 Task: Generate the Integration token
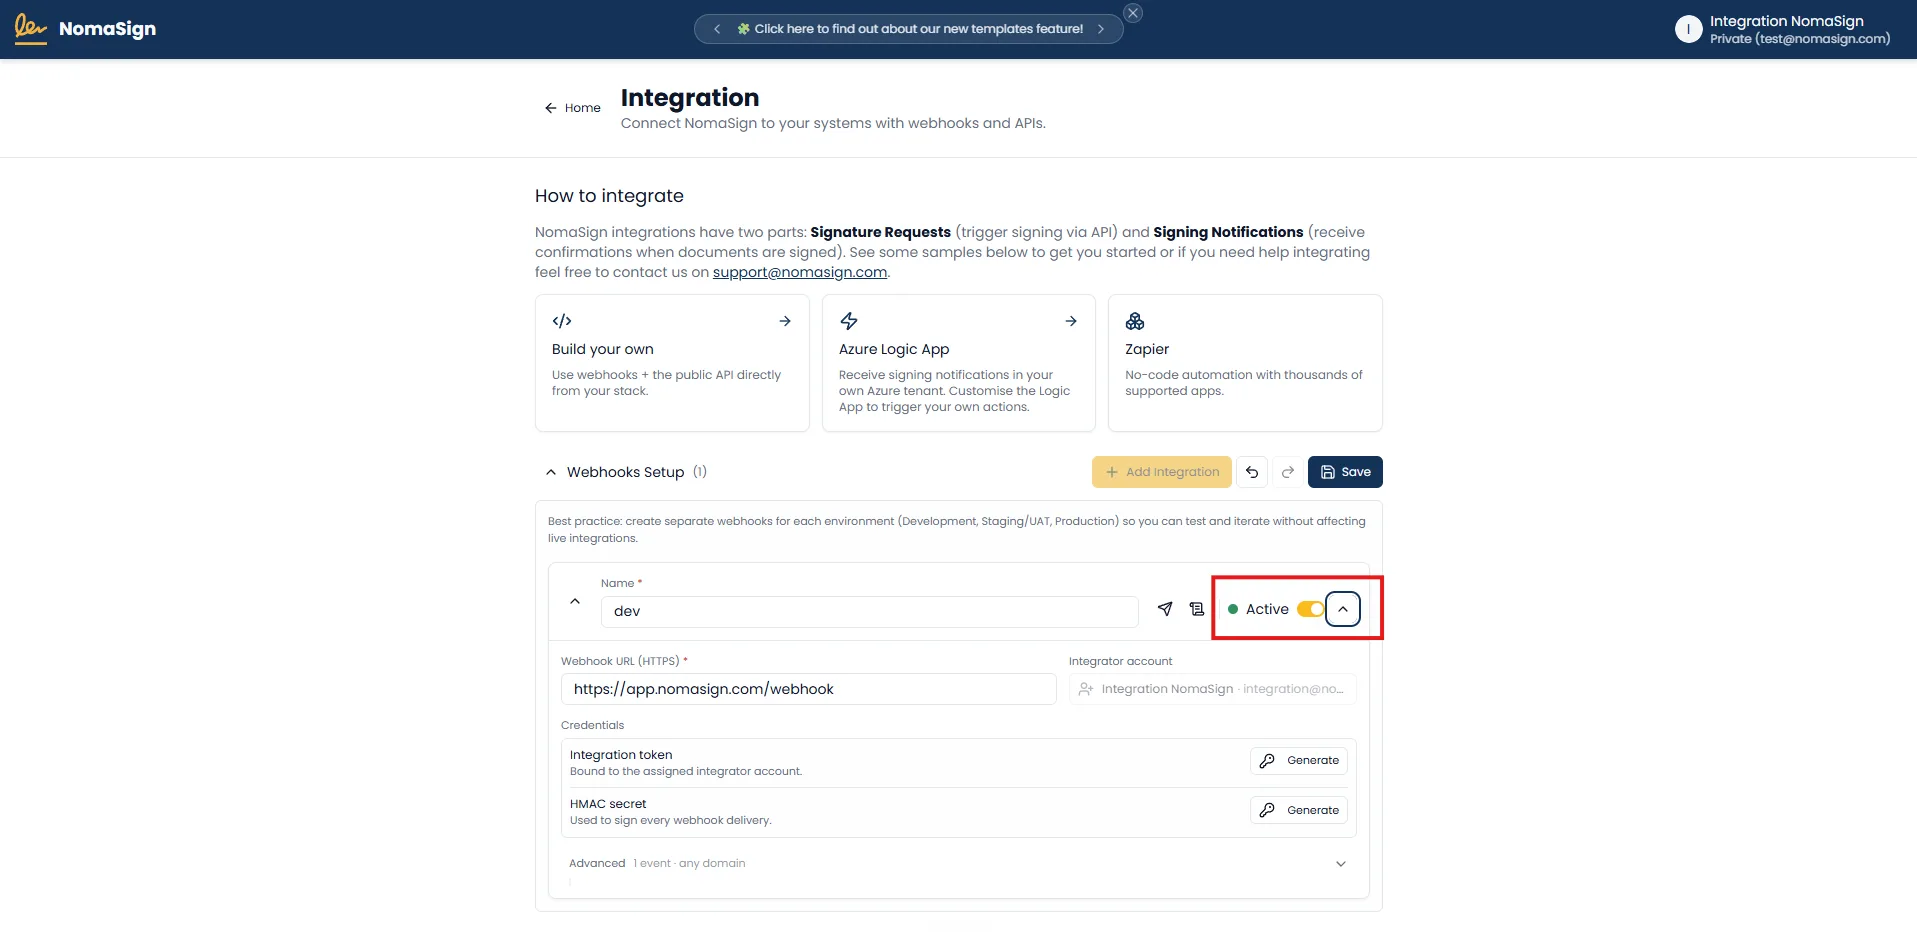[x=1299, y=761]
